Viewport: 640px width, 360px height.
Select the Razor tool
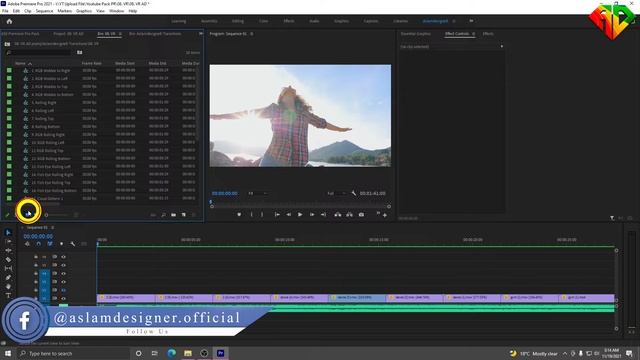tap(8, 259)
